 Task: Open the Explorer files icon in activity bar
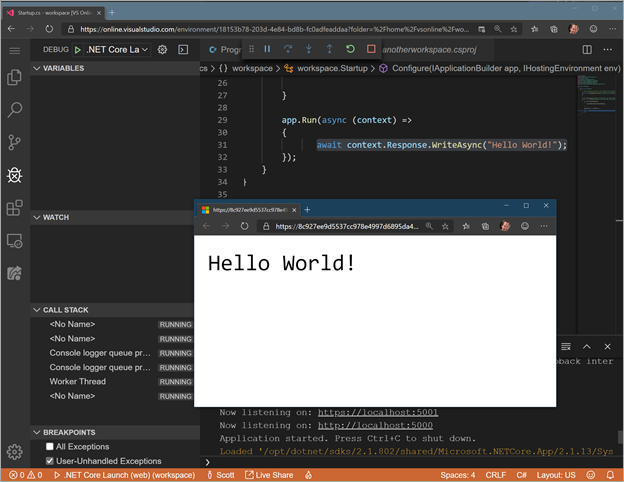(x=14, y=77)
